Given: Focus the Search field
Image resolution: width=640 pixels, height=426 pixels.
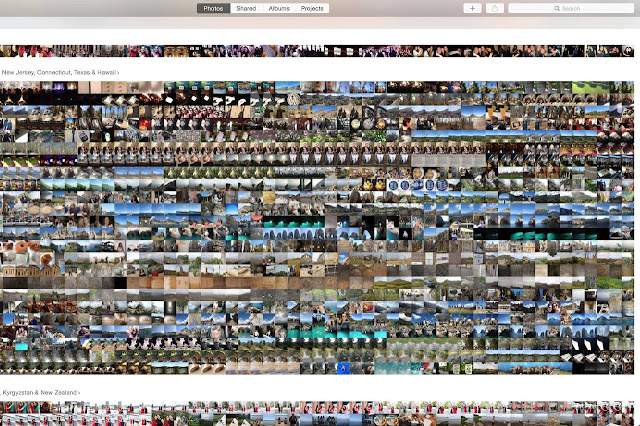Looking at the screenshot, I should 571,8.
